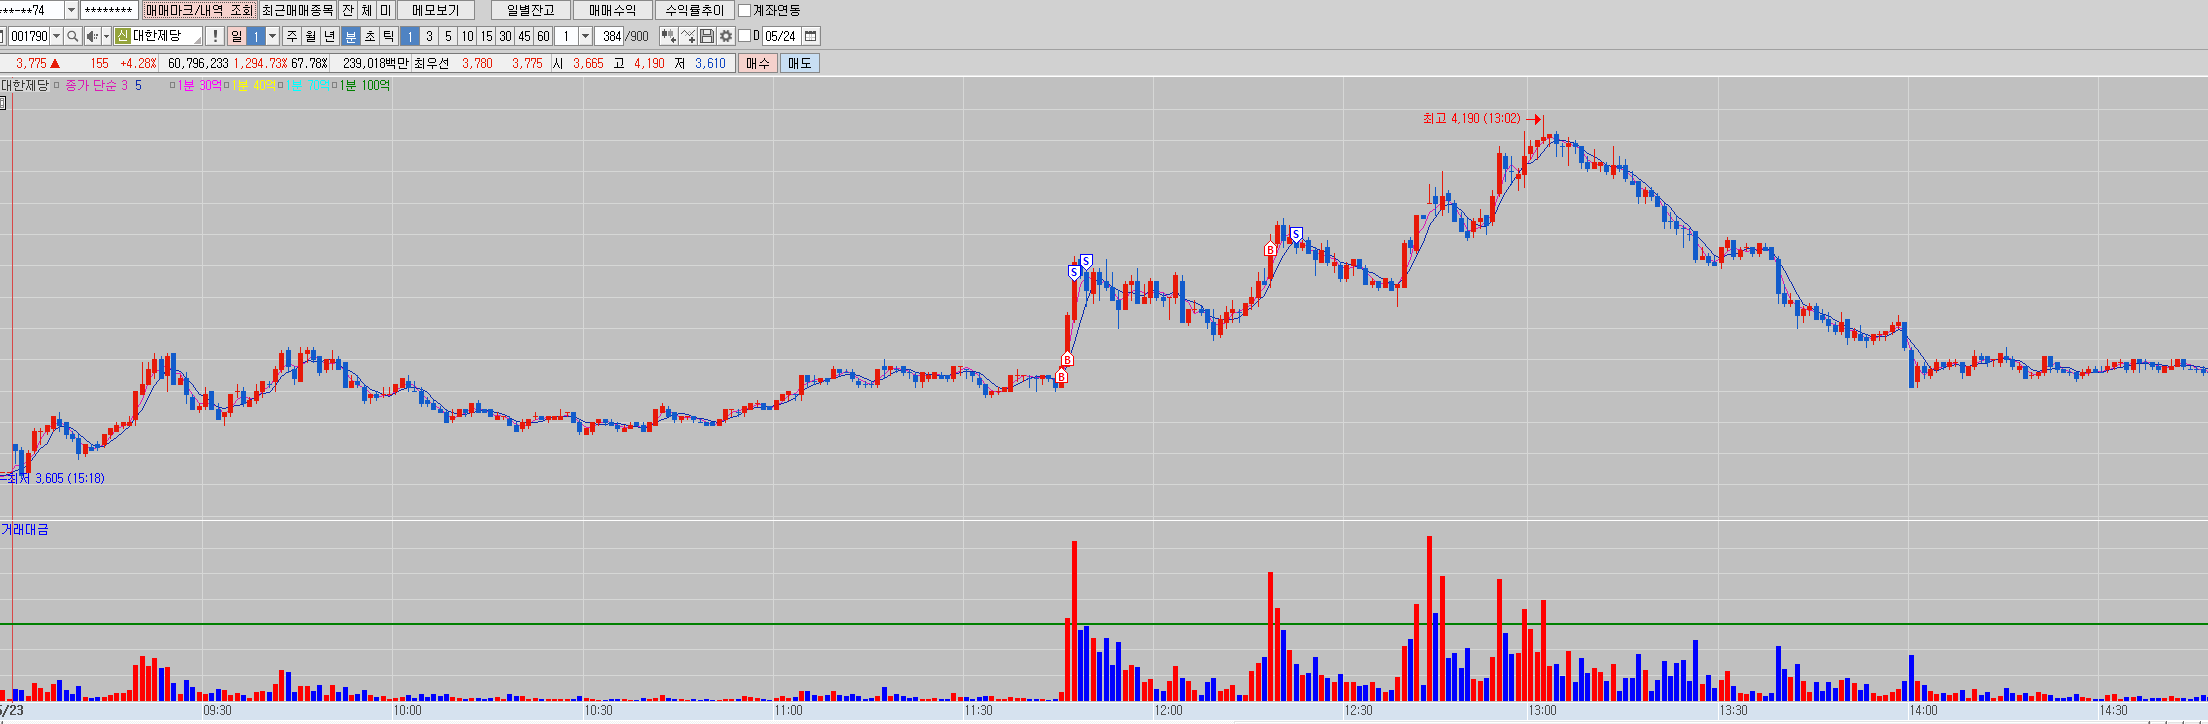2208x724 pixels.
Task: Save chart with the floppy disk icon
Action: 707,36
